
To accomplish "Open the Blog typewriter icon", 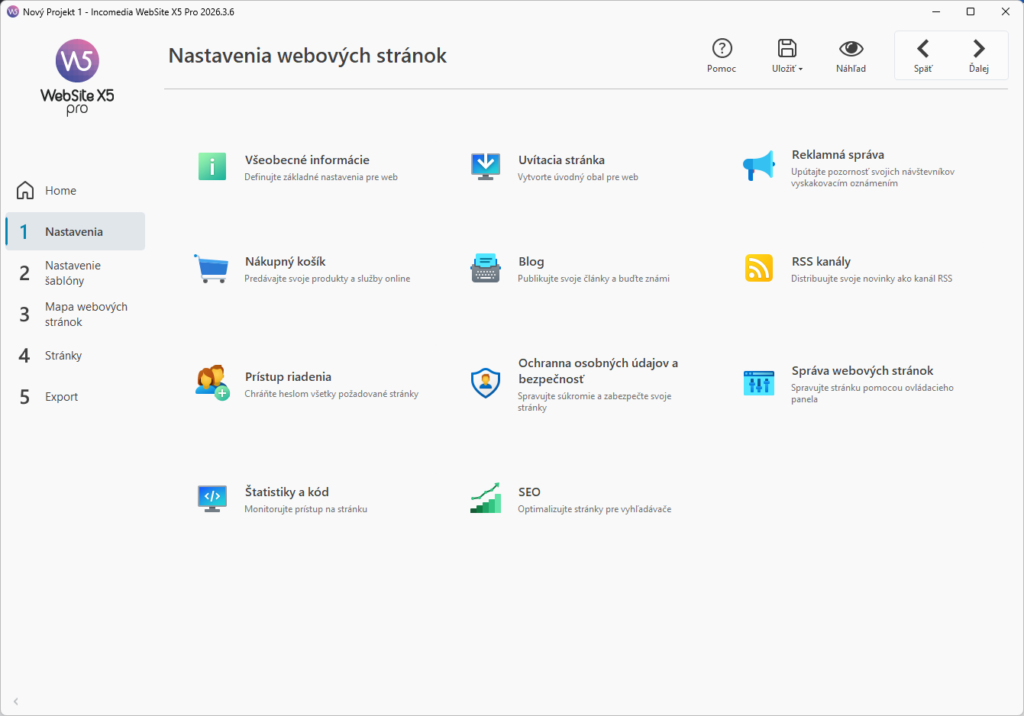I will tap(485, 268).
